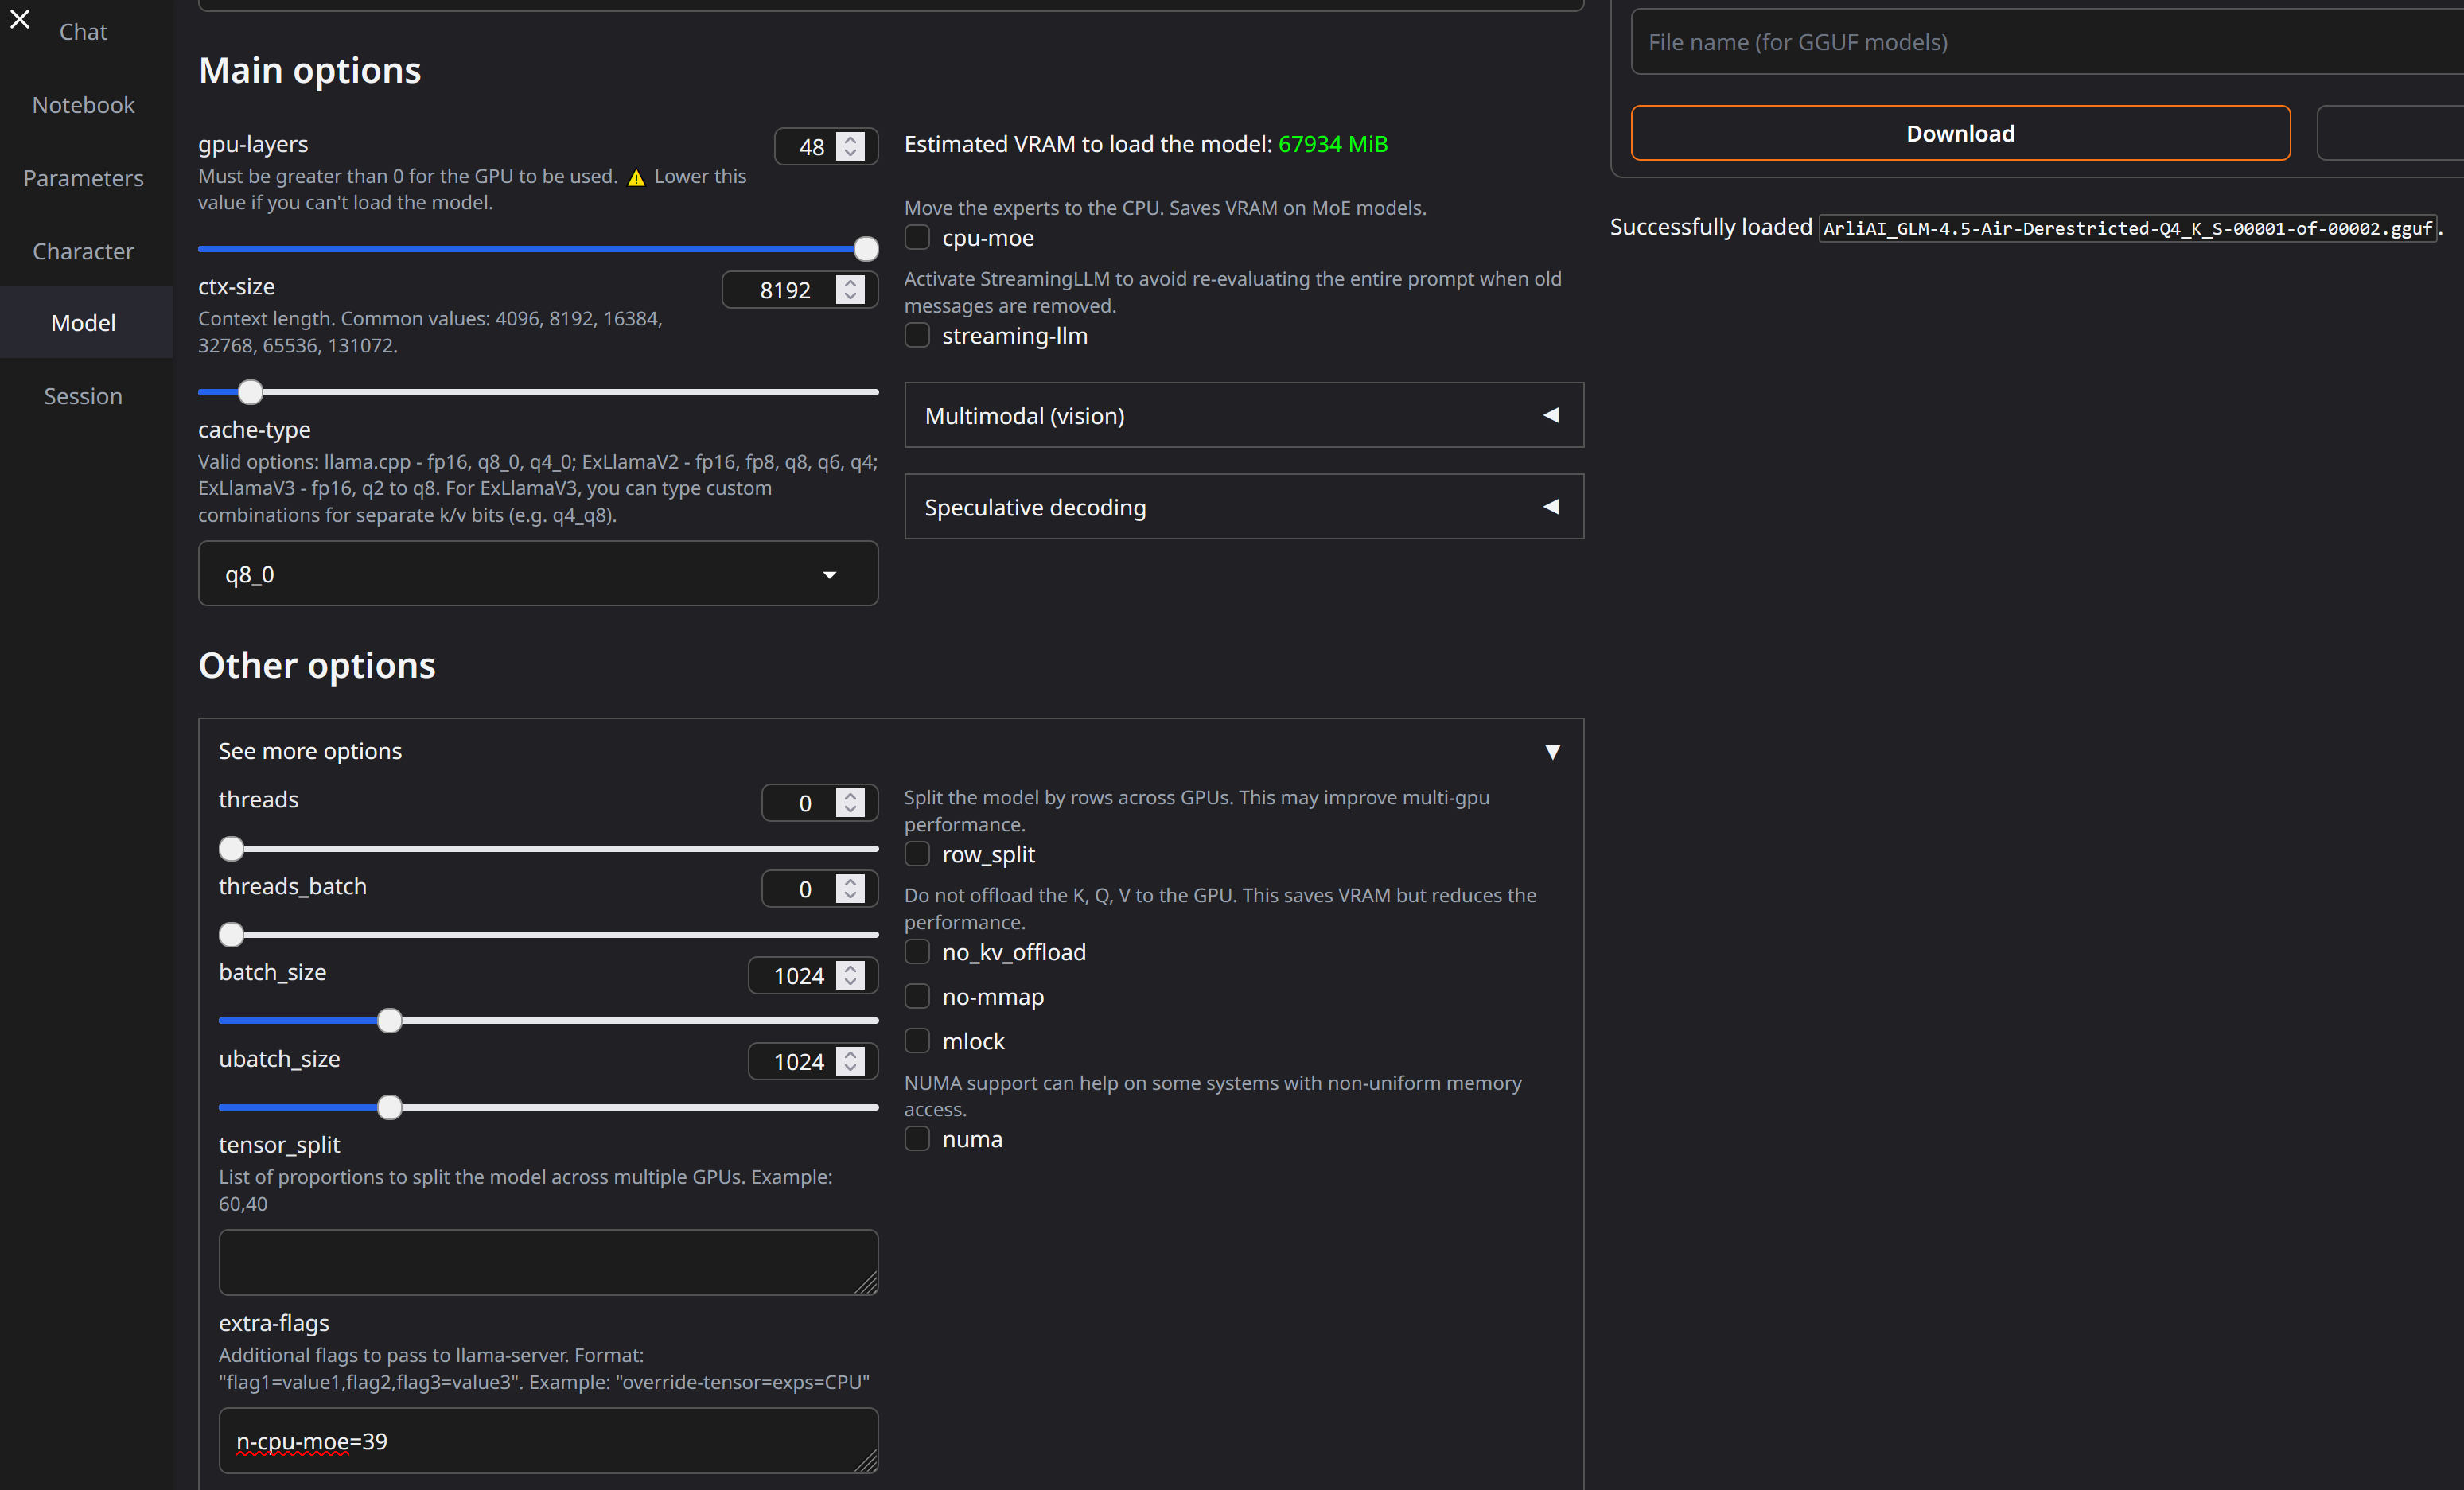
Task: Increase gpu-layers with up stepper arrow
Action: coord(850,140)
